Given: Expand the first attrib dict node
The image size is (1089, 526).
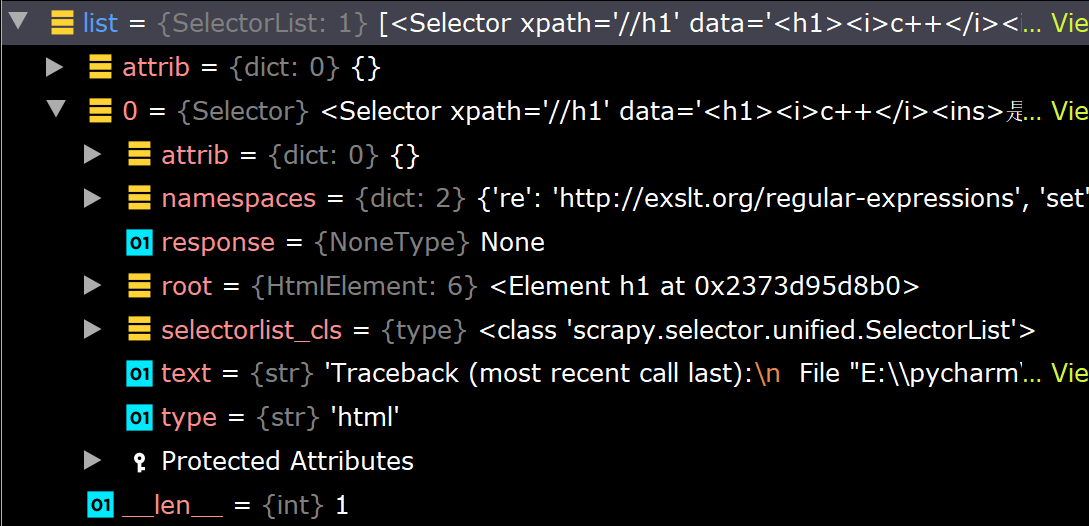Looking at the screenshot, I should coord(55,67).
